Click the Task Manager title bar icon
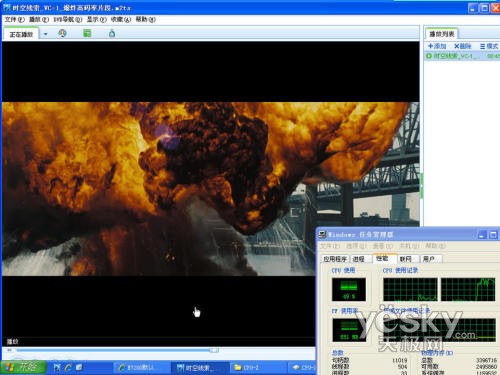500x375 pixels. coord(322,234)
